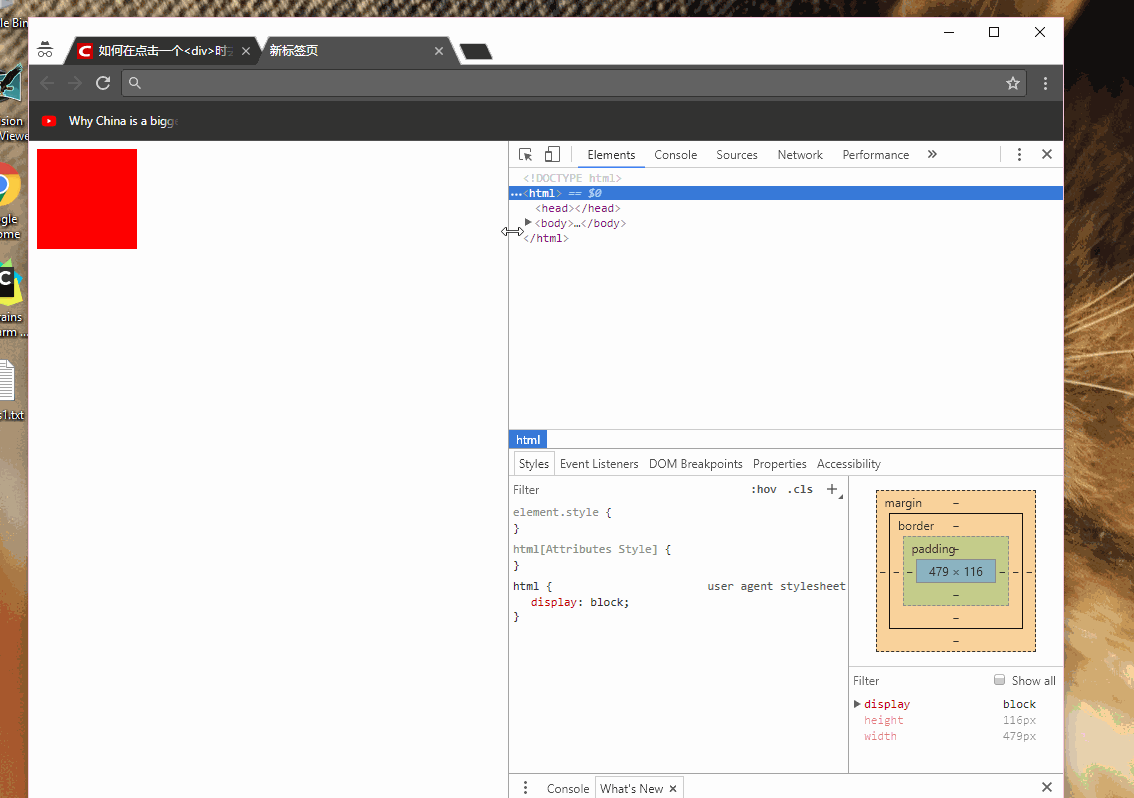Click the incognito mode icon

point(45,49)
